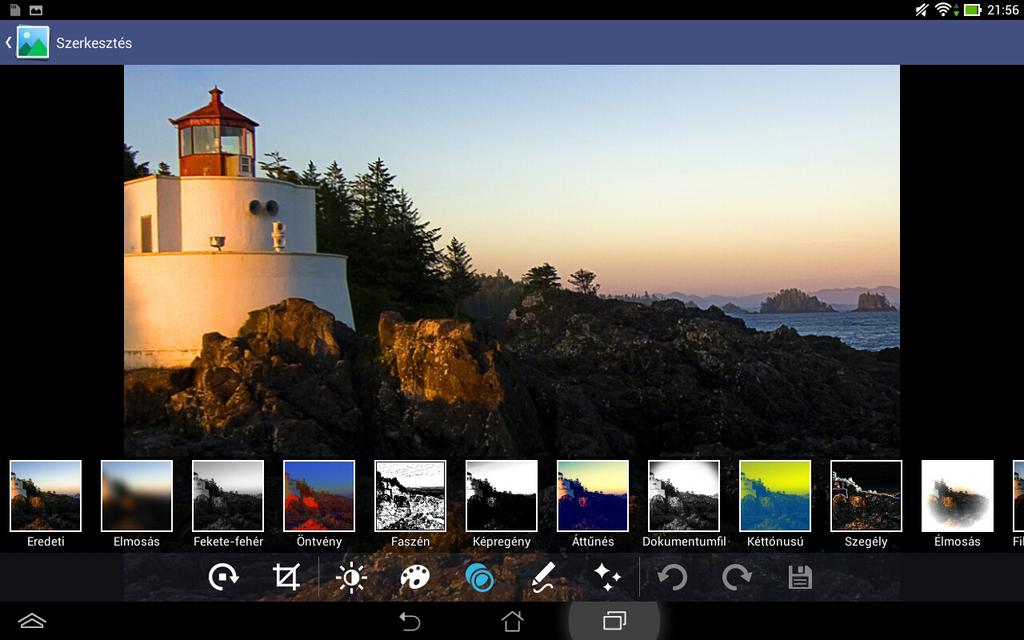Tap the Android home button
Viewport: 1024px width, 640px height.
click(512, 620)
